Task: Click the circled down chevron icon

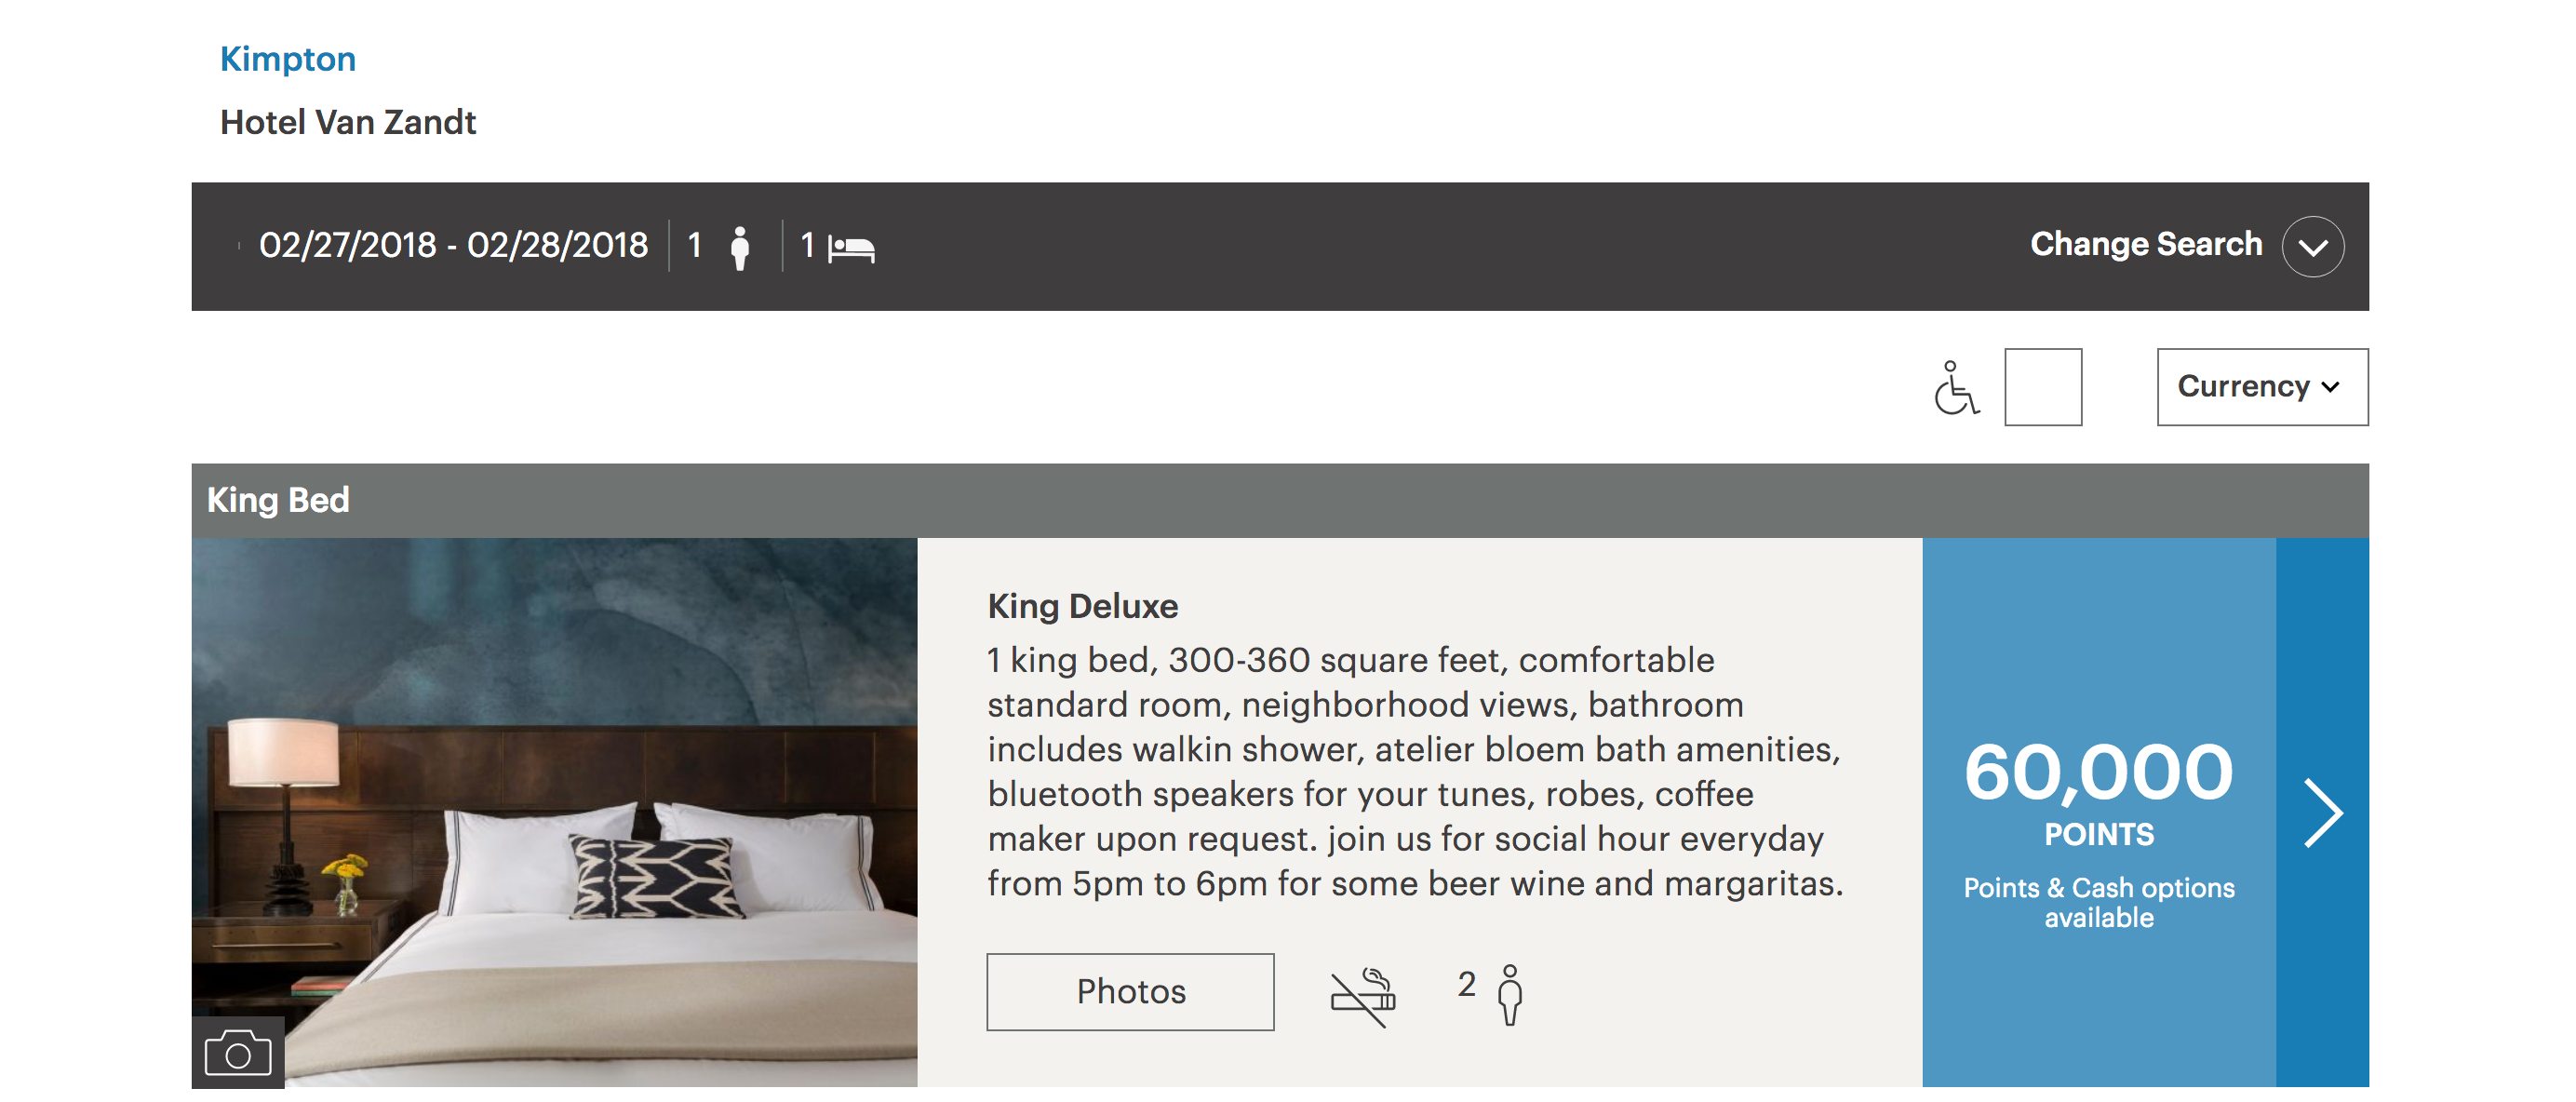Action: pyautogui.click(x=2312, y=247)
